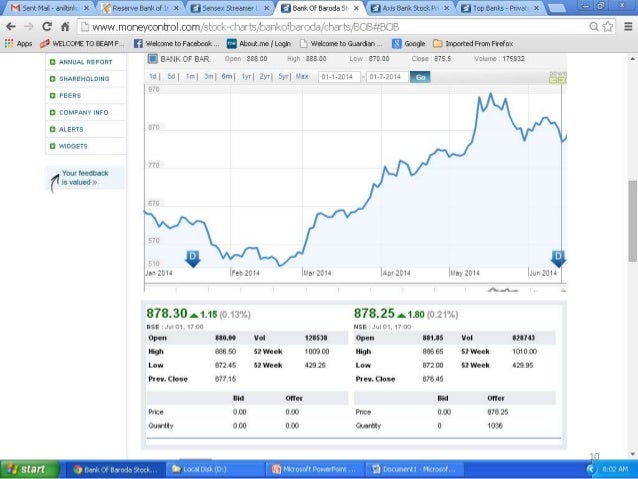The height and width of the screenshot is (479, 638).
Task: Click the address bar URL field
Action: pos(332,27)
